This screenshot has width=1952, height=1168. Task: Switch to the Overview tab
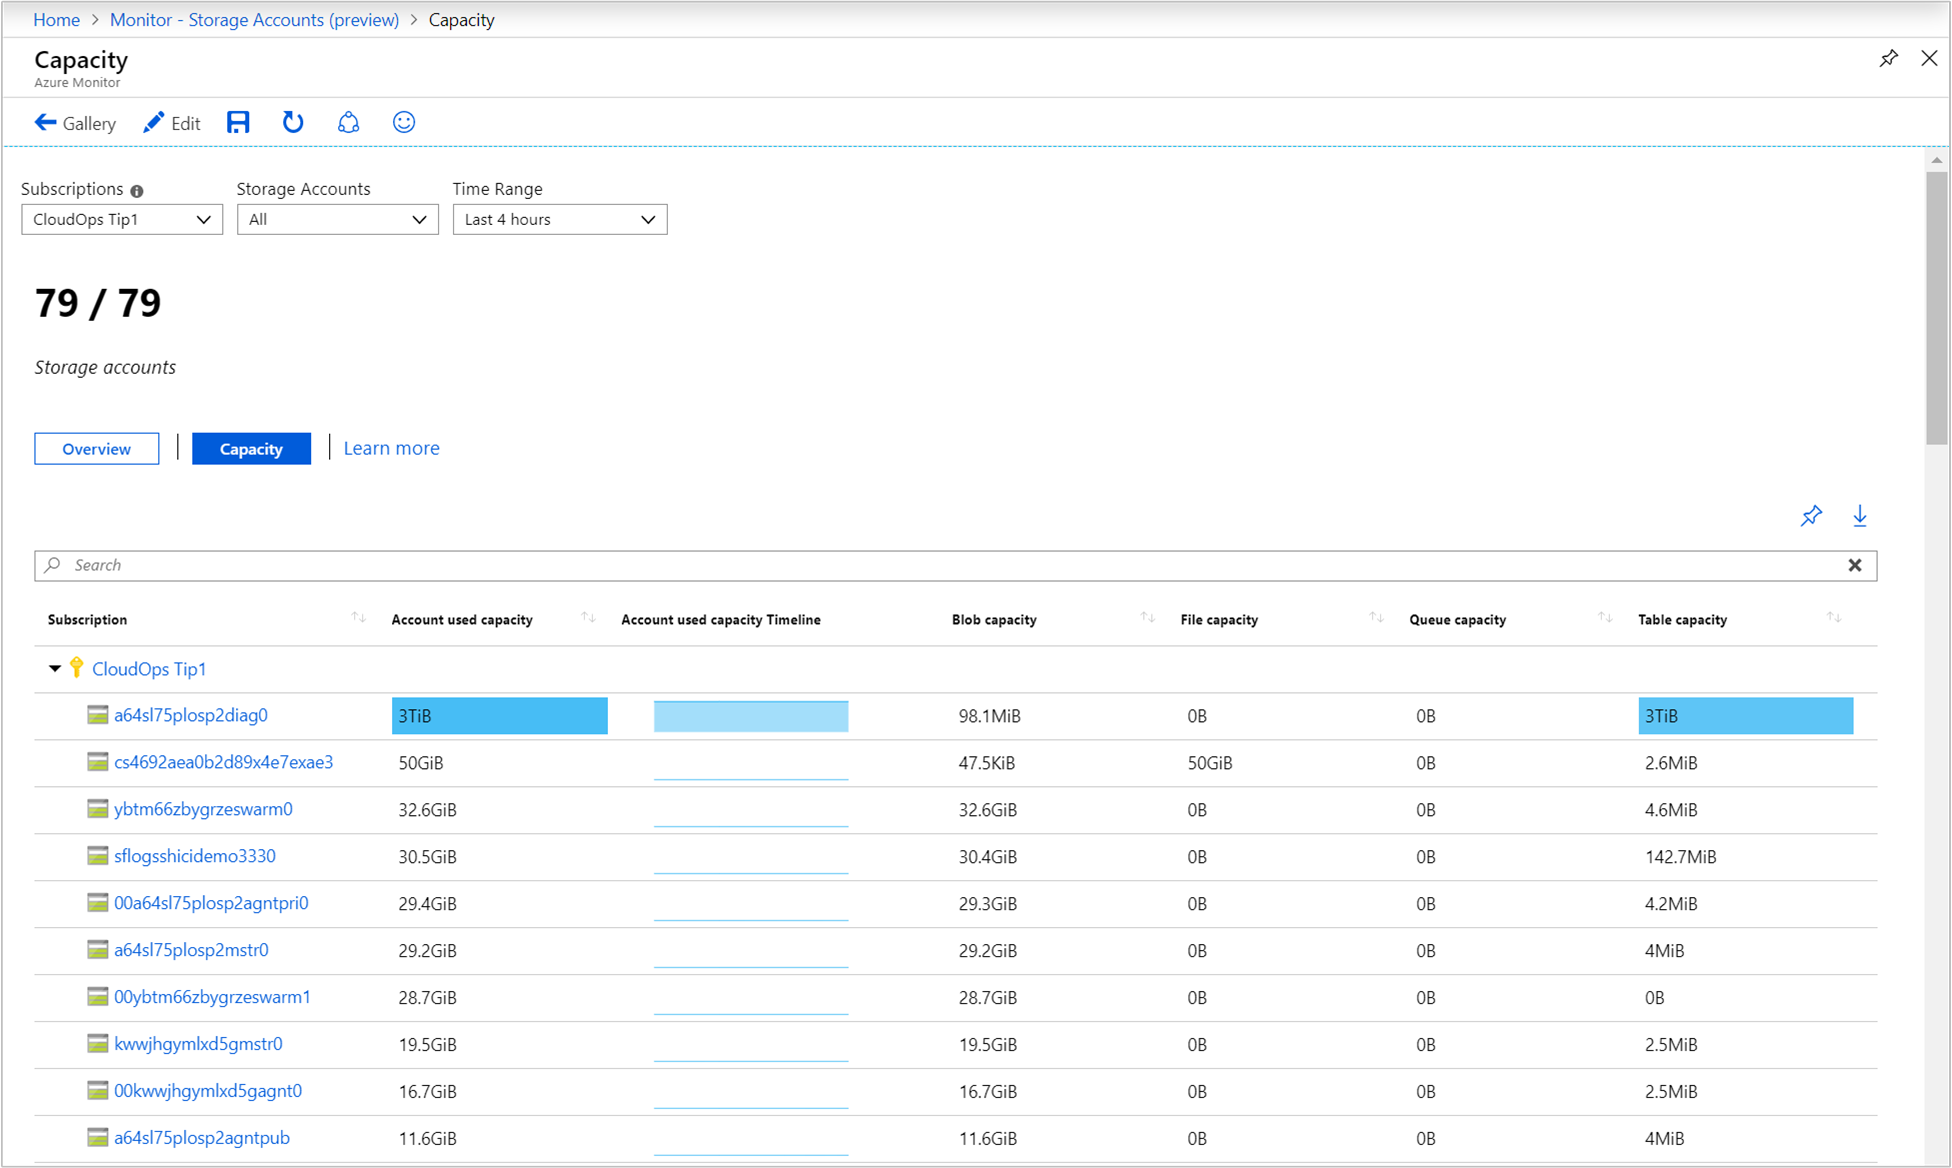97,448
